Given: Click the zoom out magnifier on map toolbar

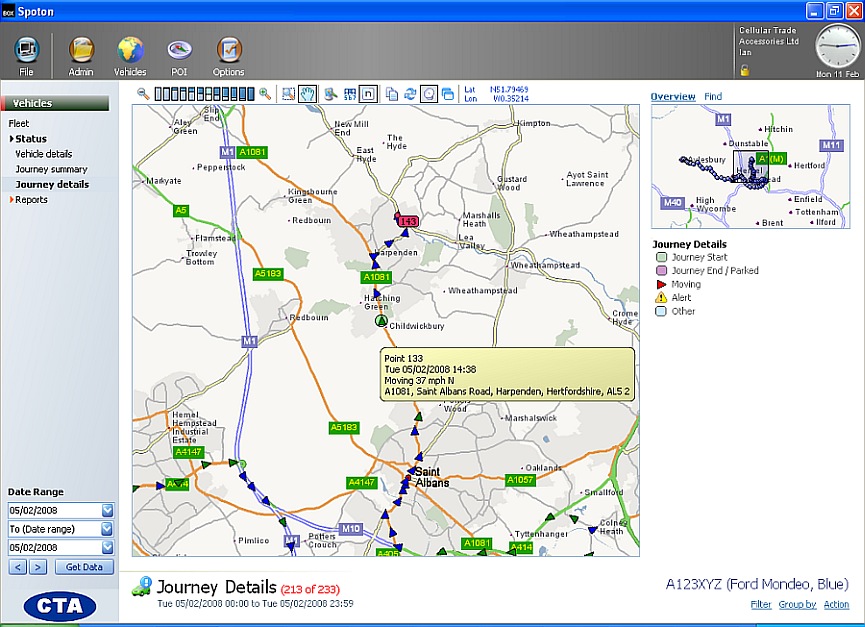Looking at the screenshot, I should click(143, 93).
